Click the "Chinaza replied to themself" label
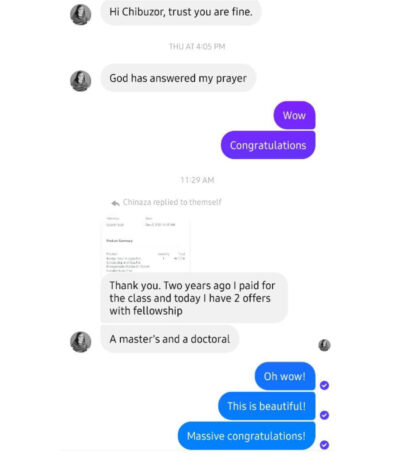The width and height of the screenshot is (413, 455). (172, 202)
